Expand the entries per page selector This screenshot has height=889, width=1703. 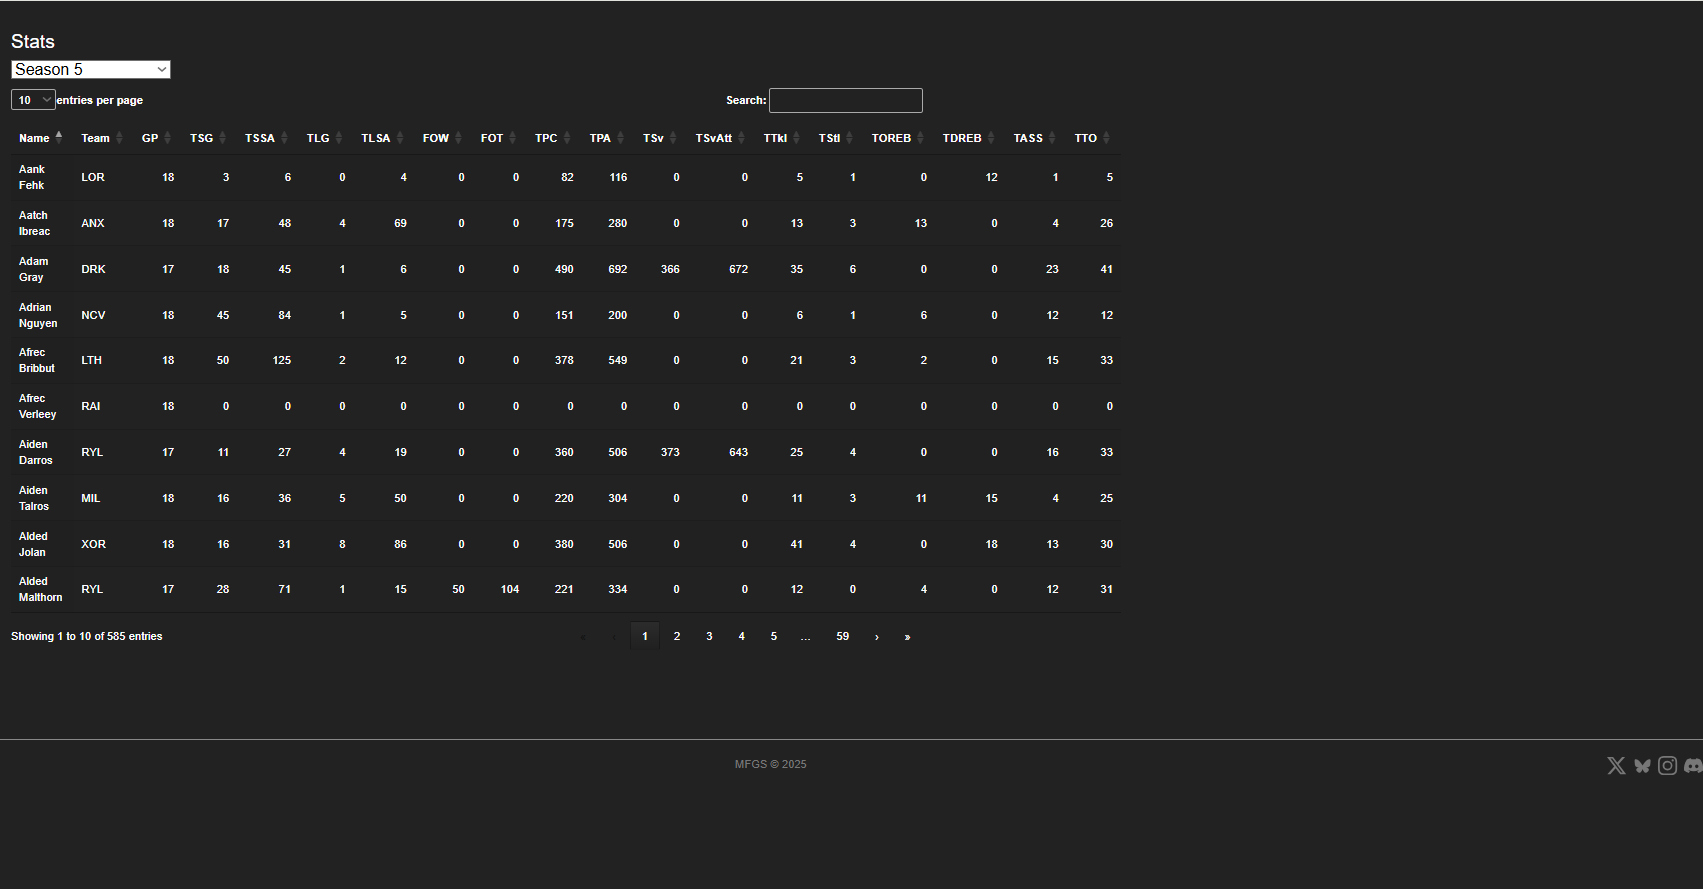[x=33, y=100]
